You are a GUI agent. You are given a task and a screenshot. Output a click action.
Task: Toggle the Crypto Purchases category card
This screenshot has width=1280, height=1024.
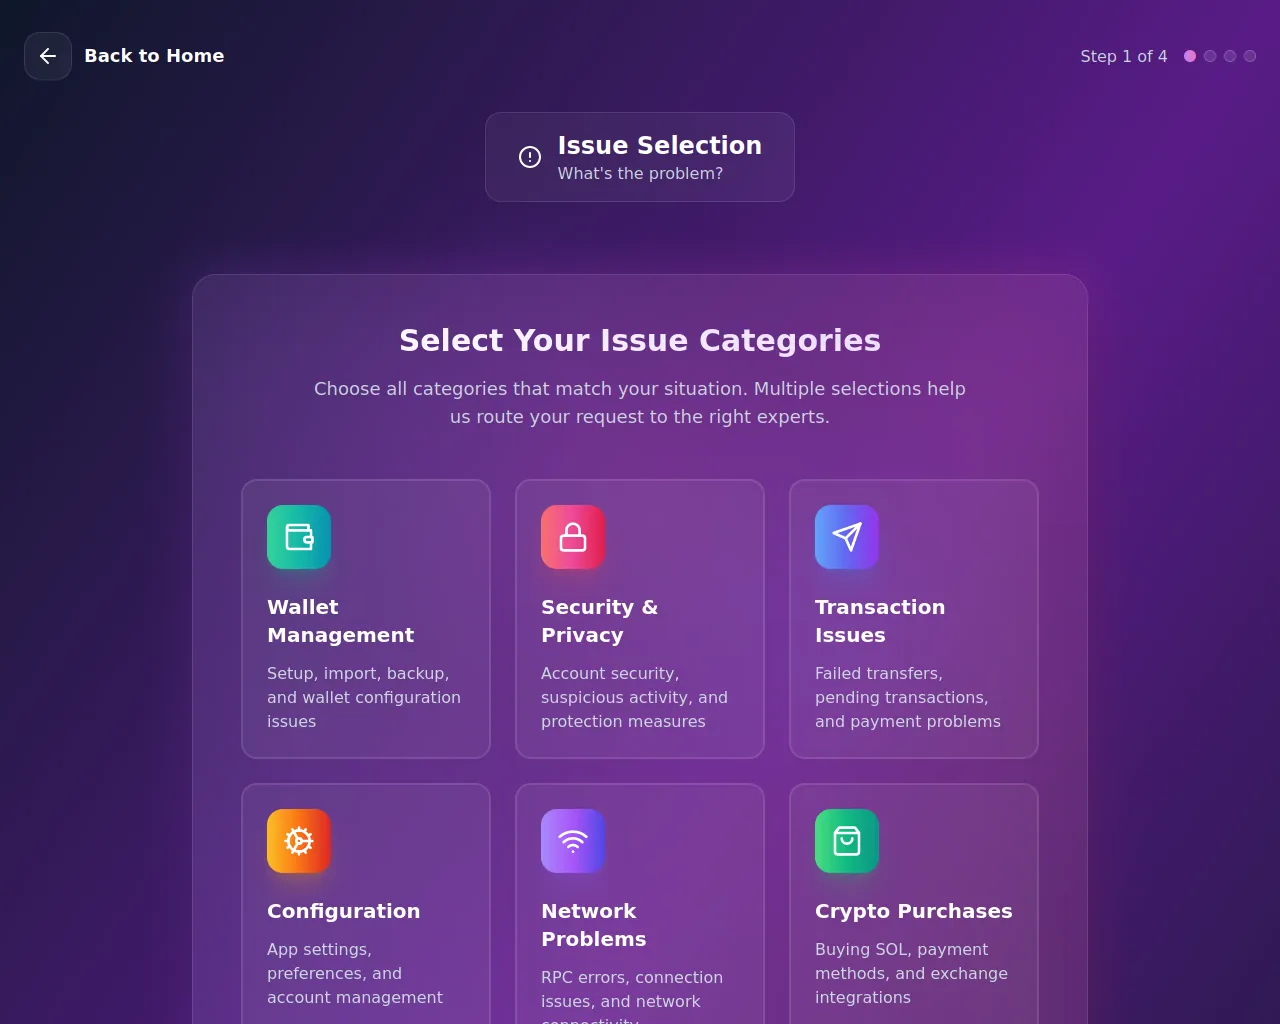click(914, 904)
